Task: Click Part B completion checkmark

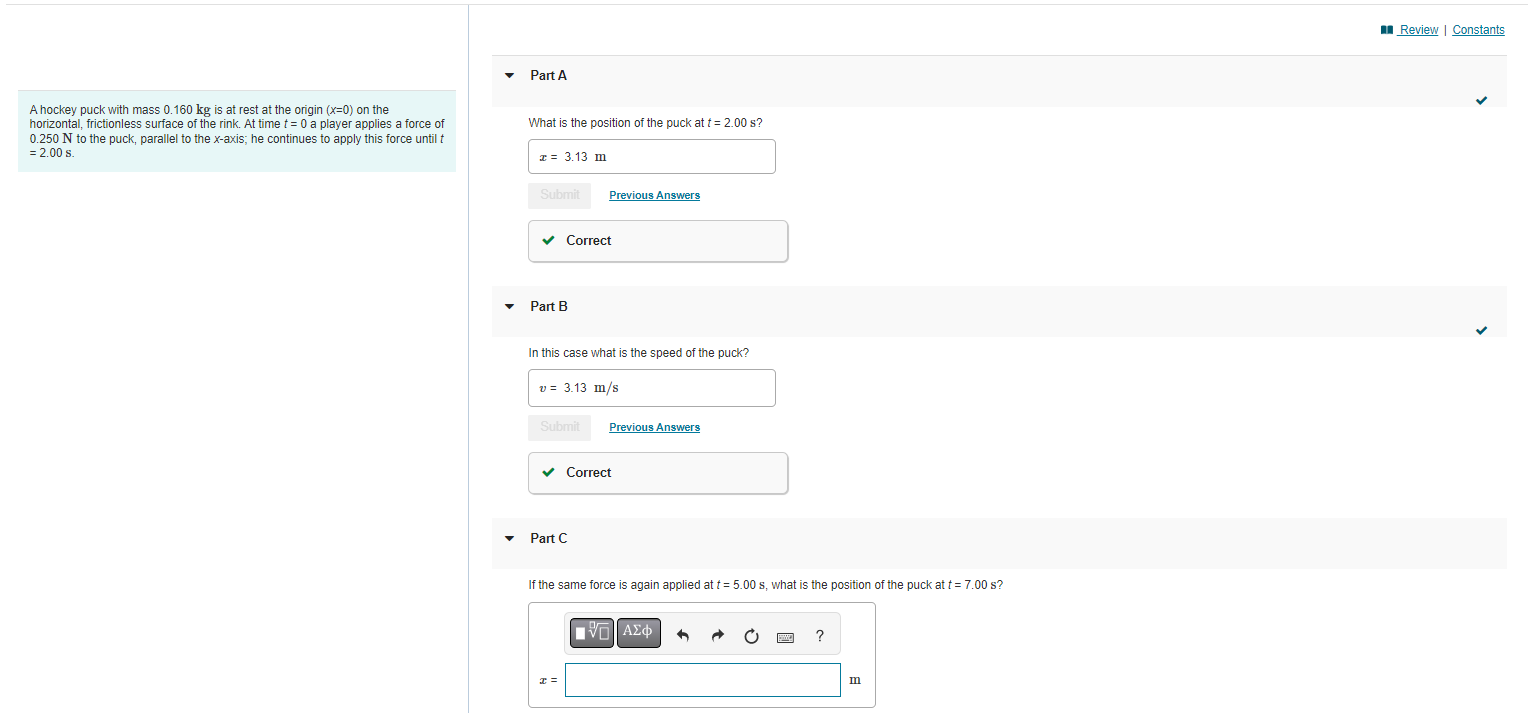Action: point(1481,330)
